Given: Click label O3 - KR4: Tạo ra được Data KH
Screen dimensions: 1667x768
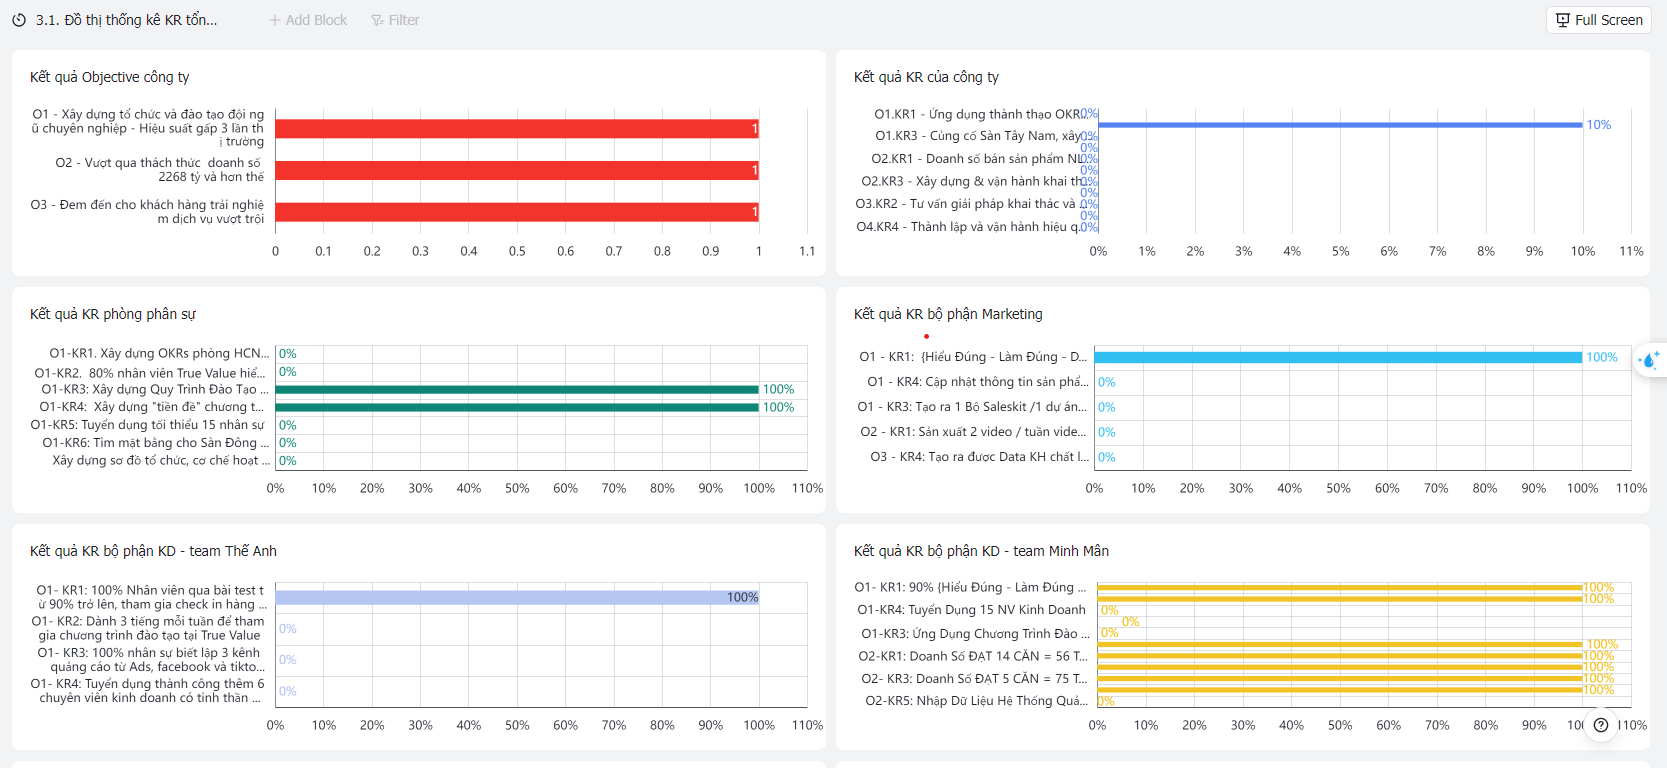Looking at the screenshot, I should point(980,457).
